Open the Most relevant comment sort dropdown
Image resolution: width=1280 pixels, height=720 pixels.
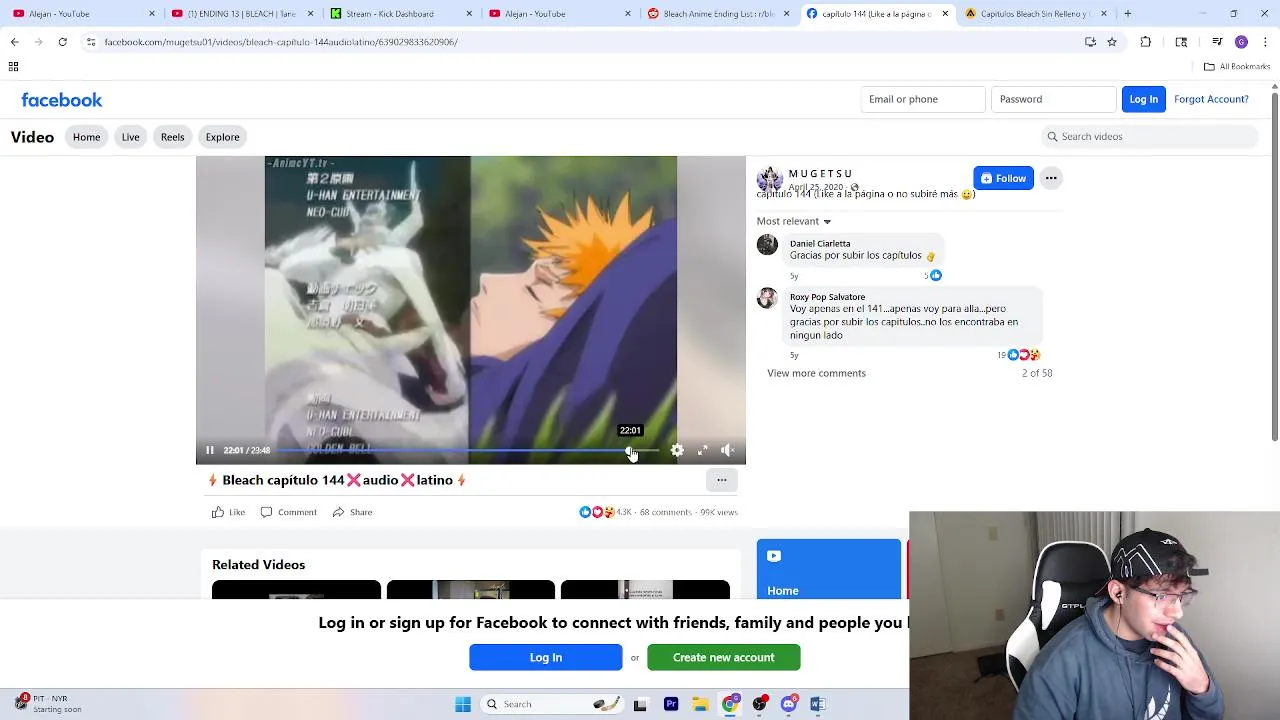click(x=794, y=221)
